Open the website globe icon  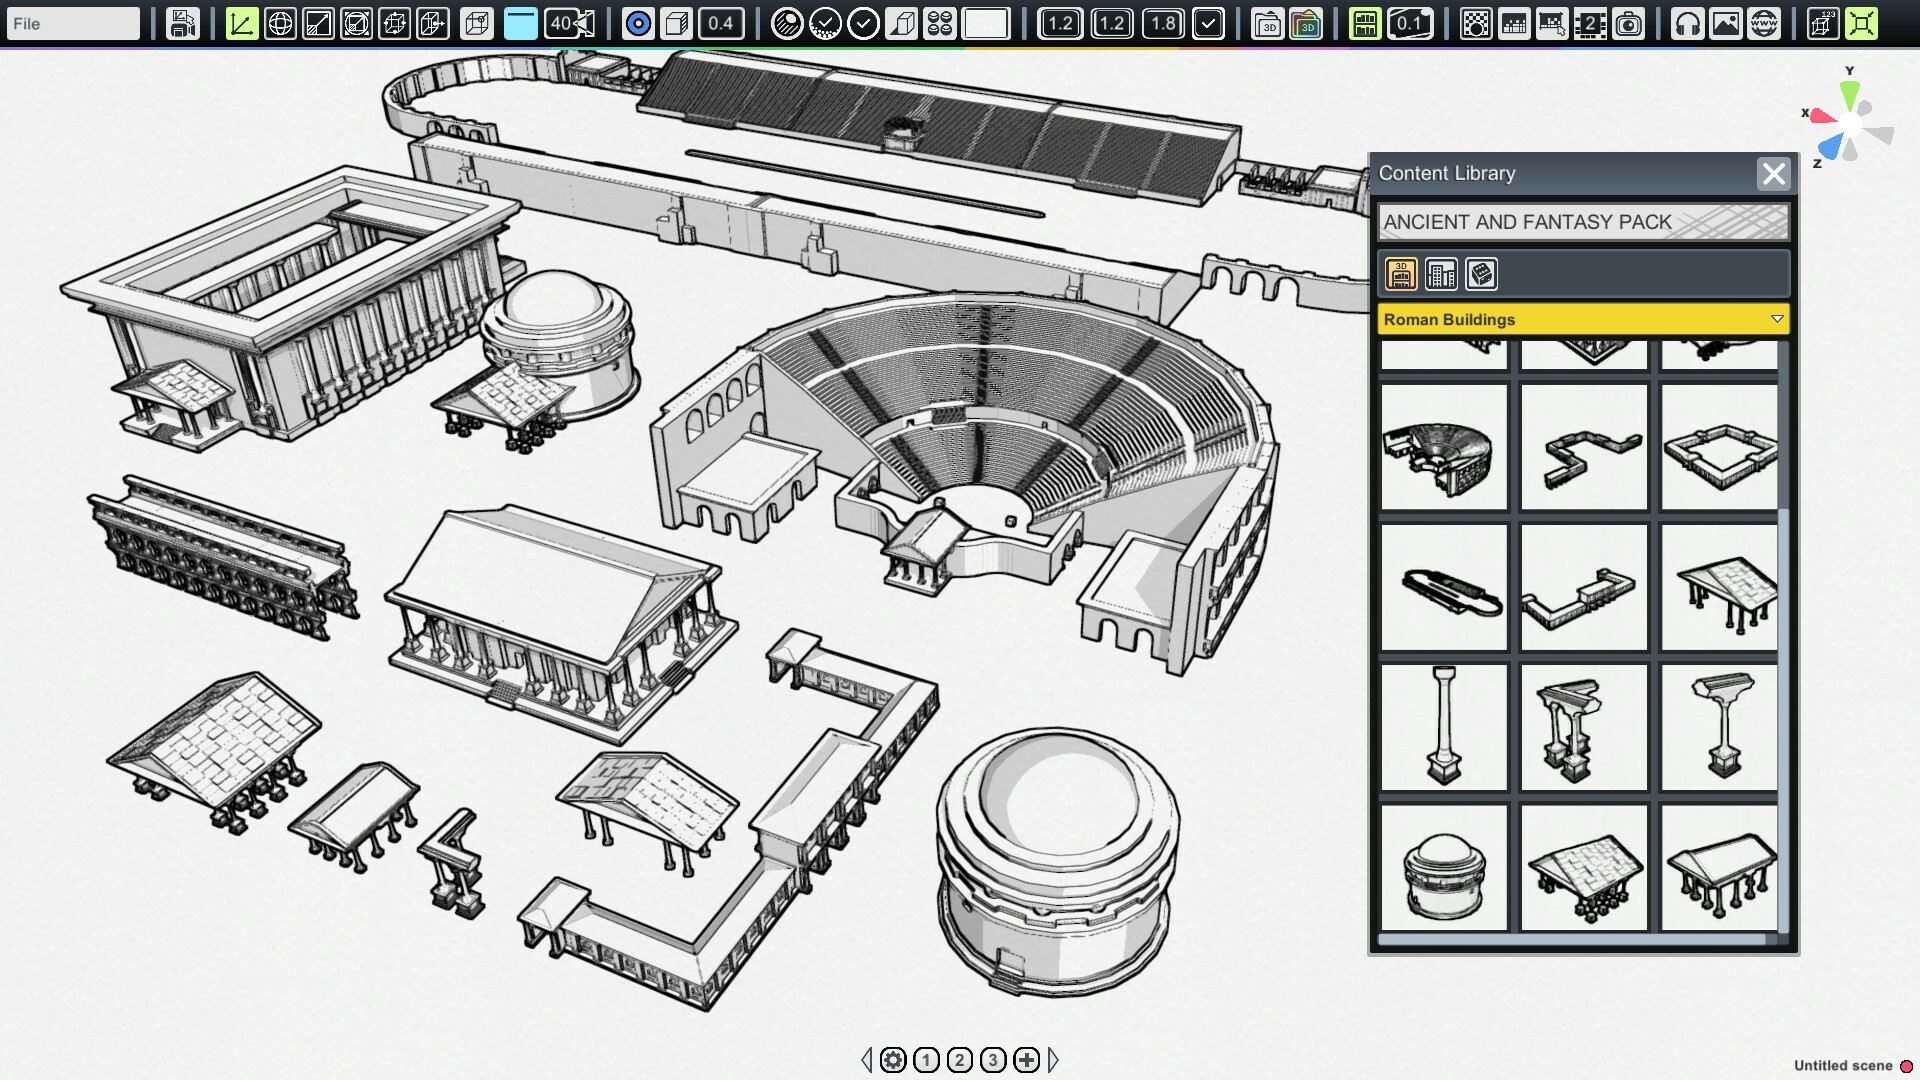1763,23
